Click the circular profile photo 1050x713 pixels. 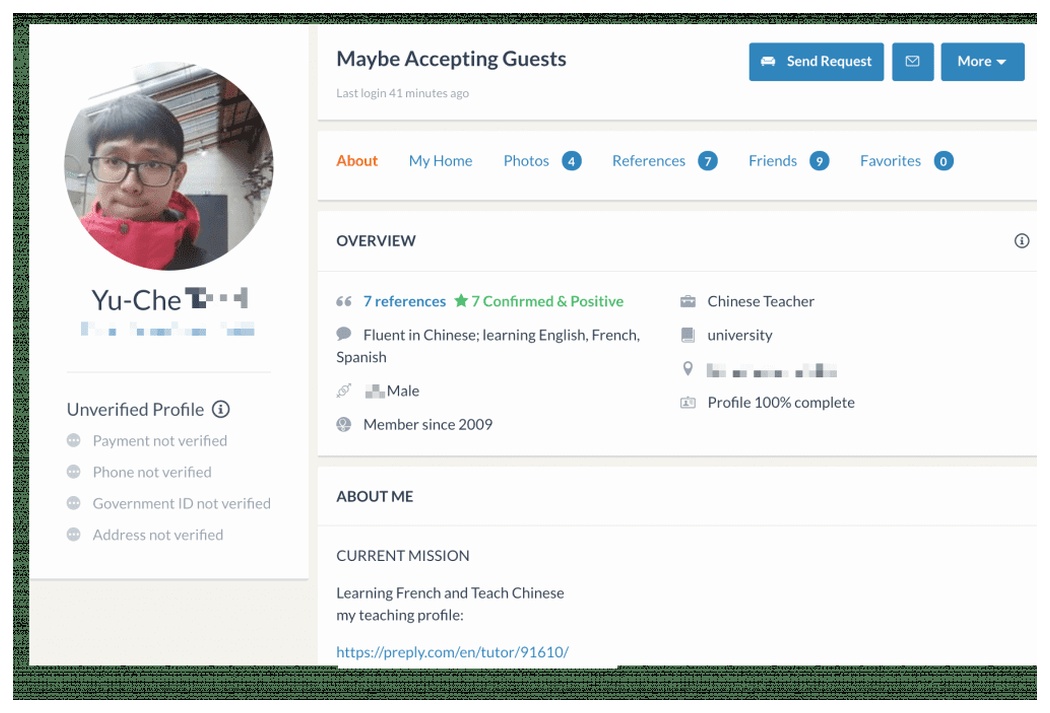coord(169,166)
